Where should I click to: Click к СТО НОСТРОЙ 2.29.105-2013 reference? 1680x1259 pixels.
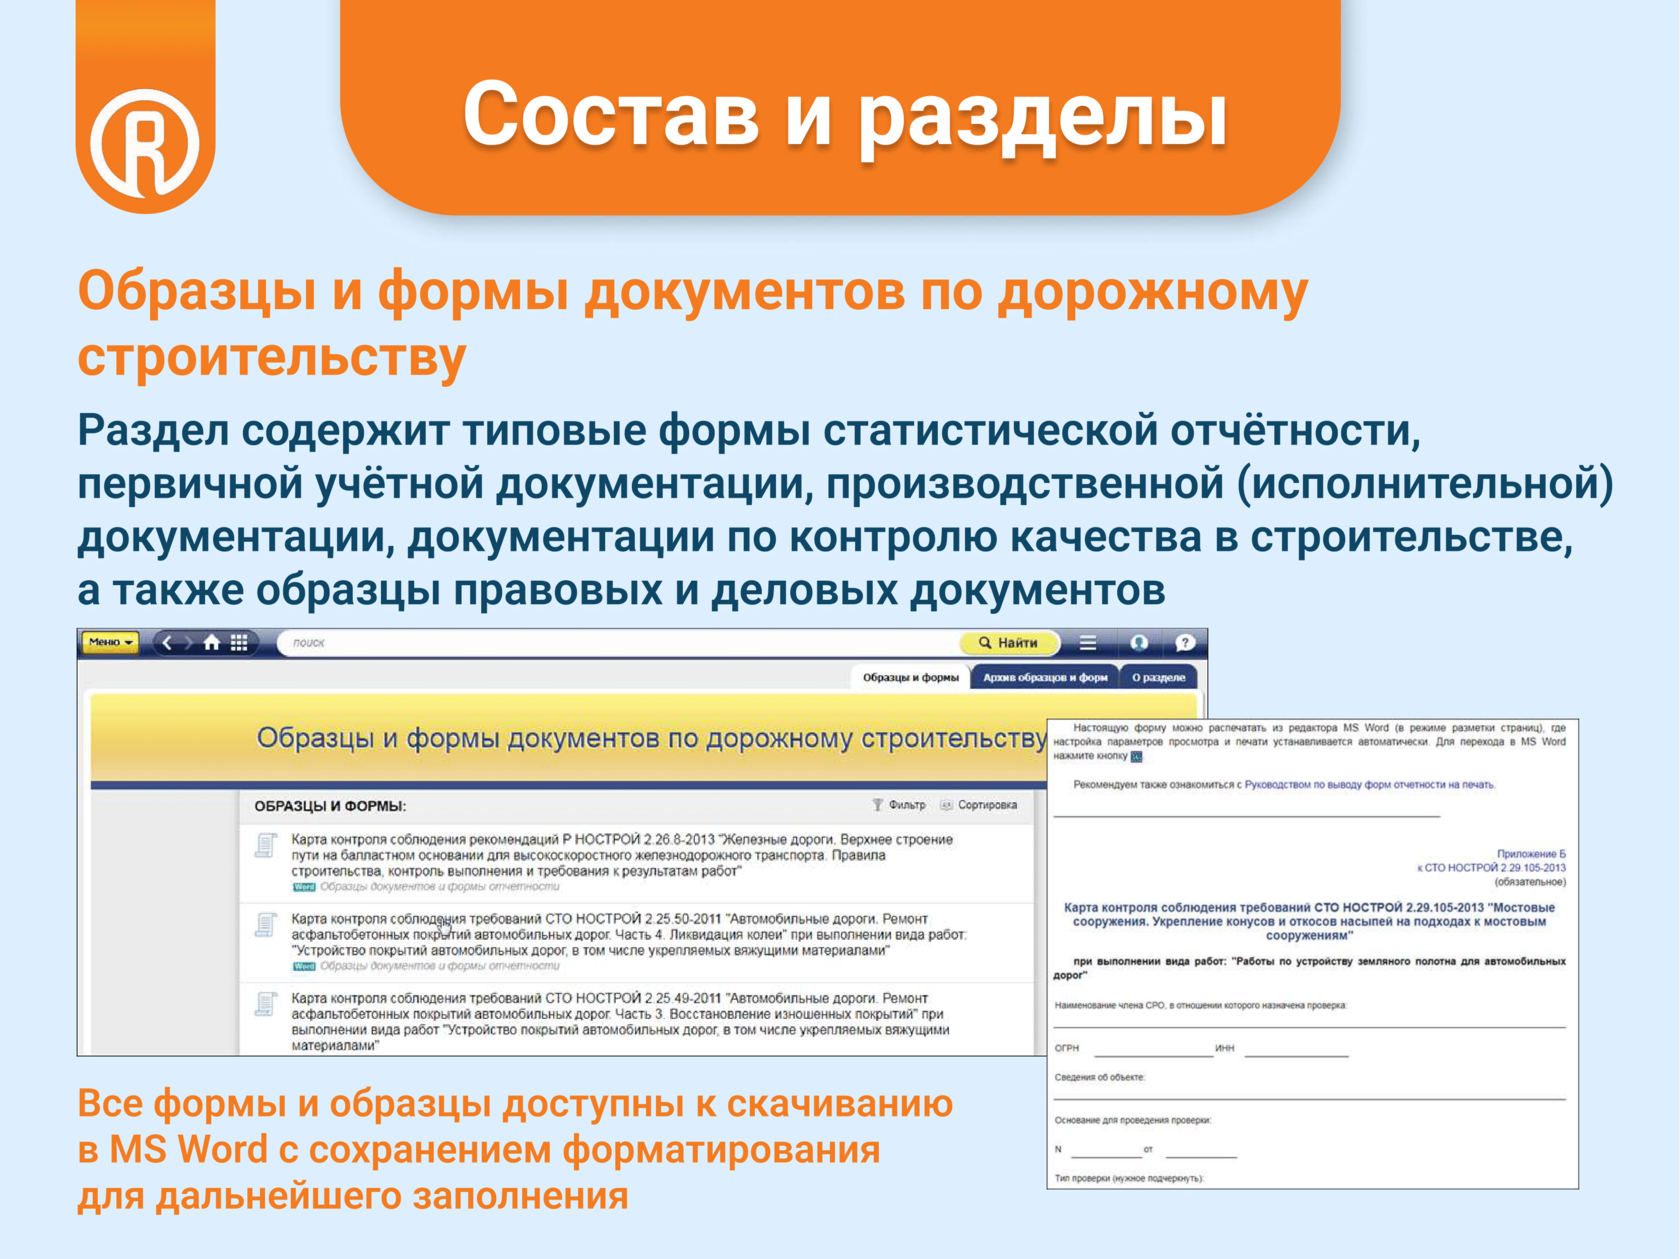1491,868
